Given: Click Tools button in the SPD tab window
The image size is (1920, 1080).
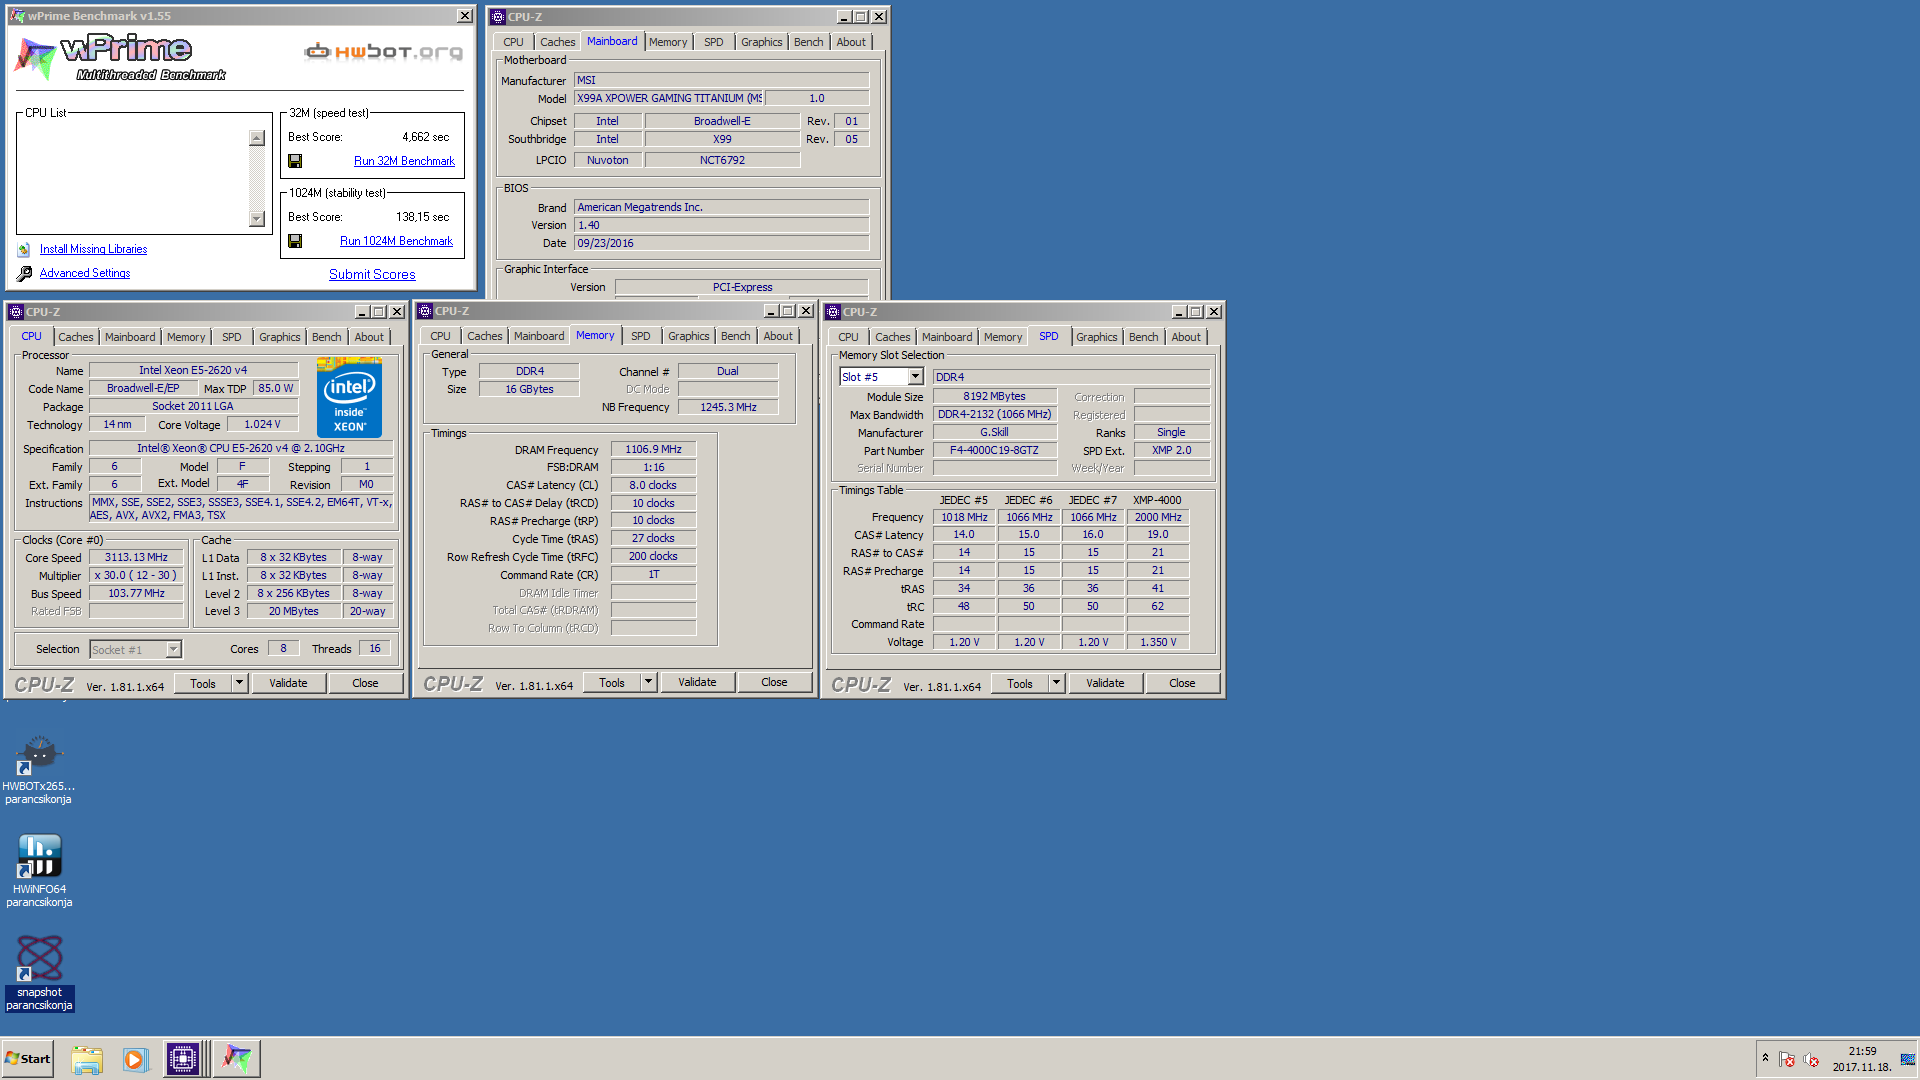Looking at the screenshot, I should click(1020, 683).
